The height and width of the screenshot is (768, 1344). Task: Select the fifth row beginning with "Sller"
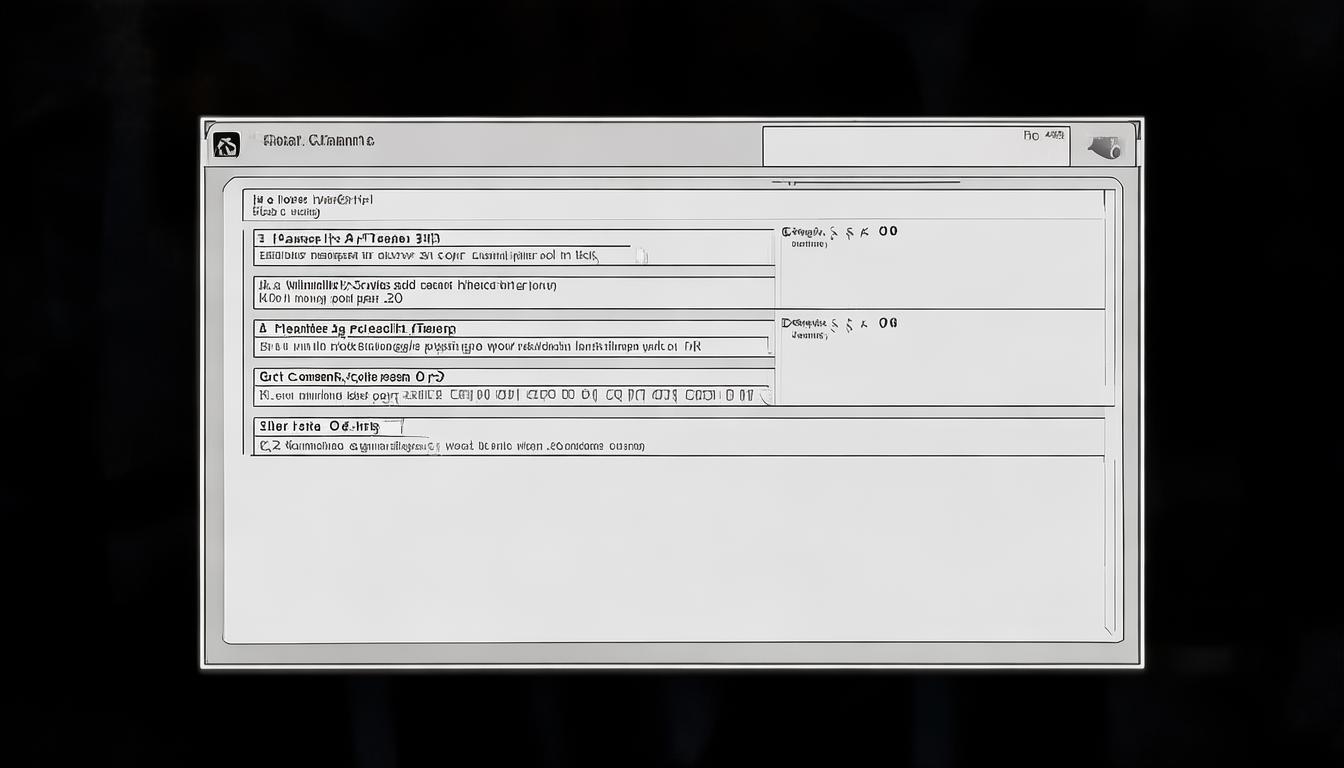(x=676, y=436)
